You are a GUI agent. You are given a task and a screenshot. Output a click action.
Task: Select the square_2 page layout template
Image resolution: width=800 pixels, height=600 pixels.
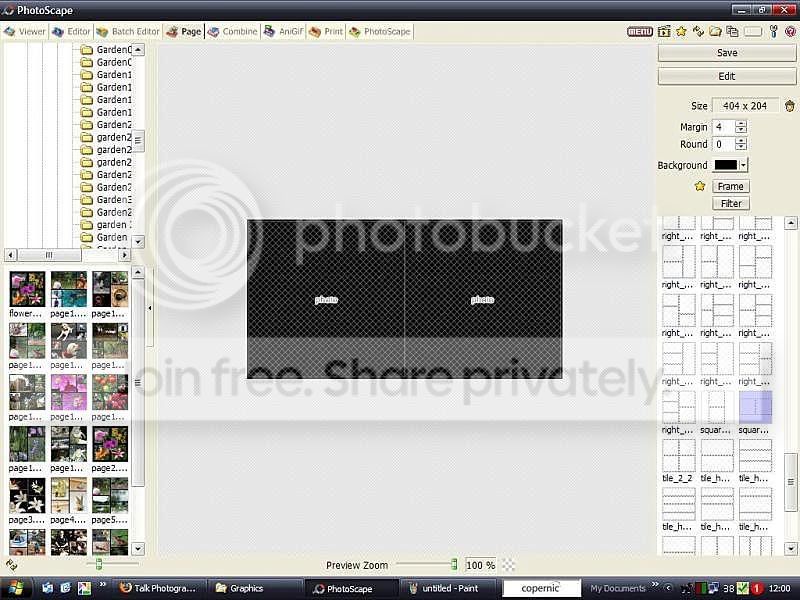756,408
